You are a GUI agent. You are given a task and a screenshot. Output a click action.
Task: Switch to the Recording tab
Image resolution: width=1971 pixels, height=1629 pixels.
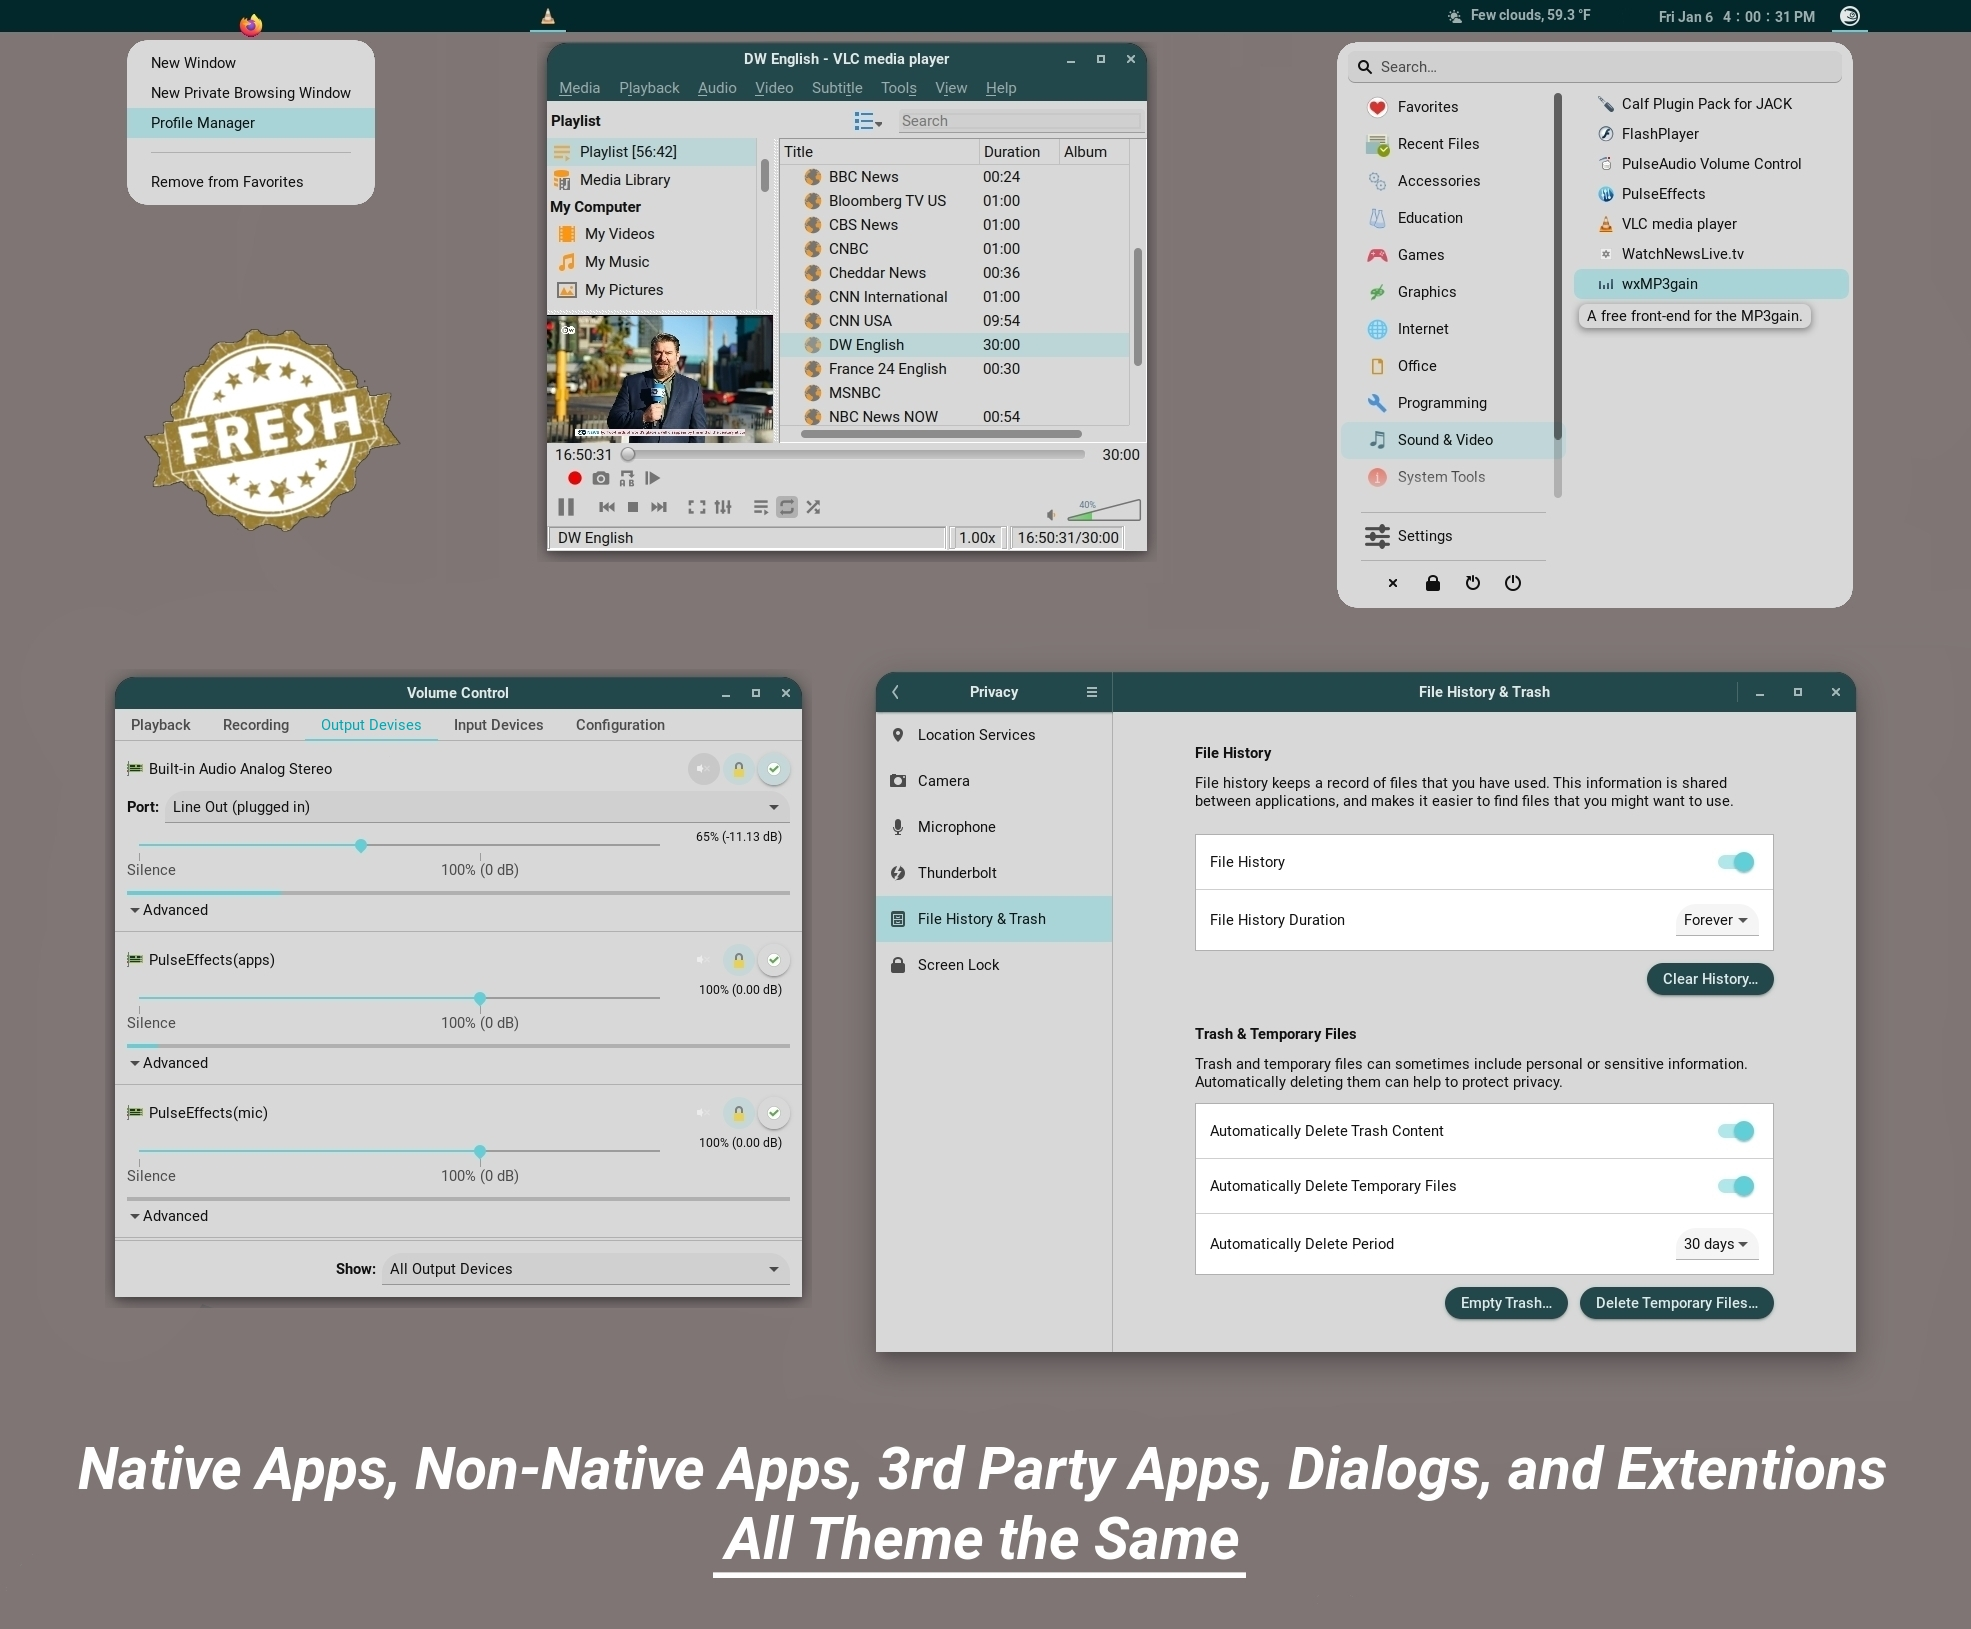(x=256, y=725)
